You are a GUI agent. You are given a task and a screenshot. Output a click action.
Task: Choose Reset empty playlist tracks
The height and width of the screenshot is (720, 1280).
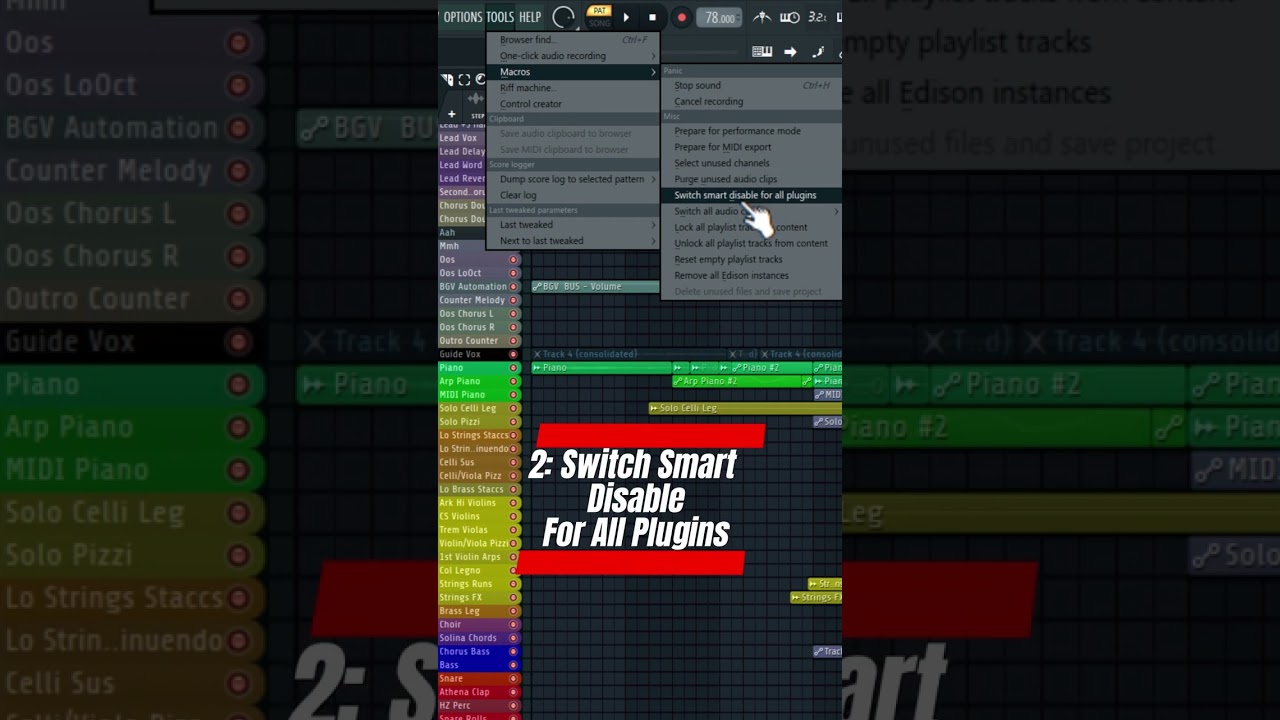pyautogui.click(x=751, y=259)
